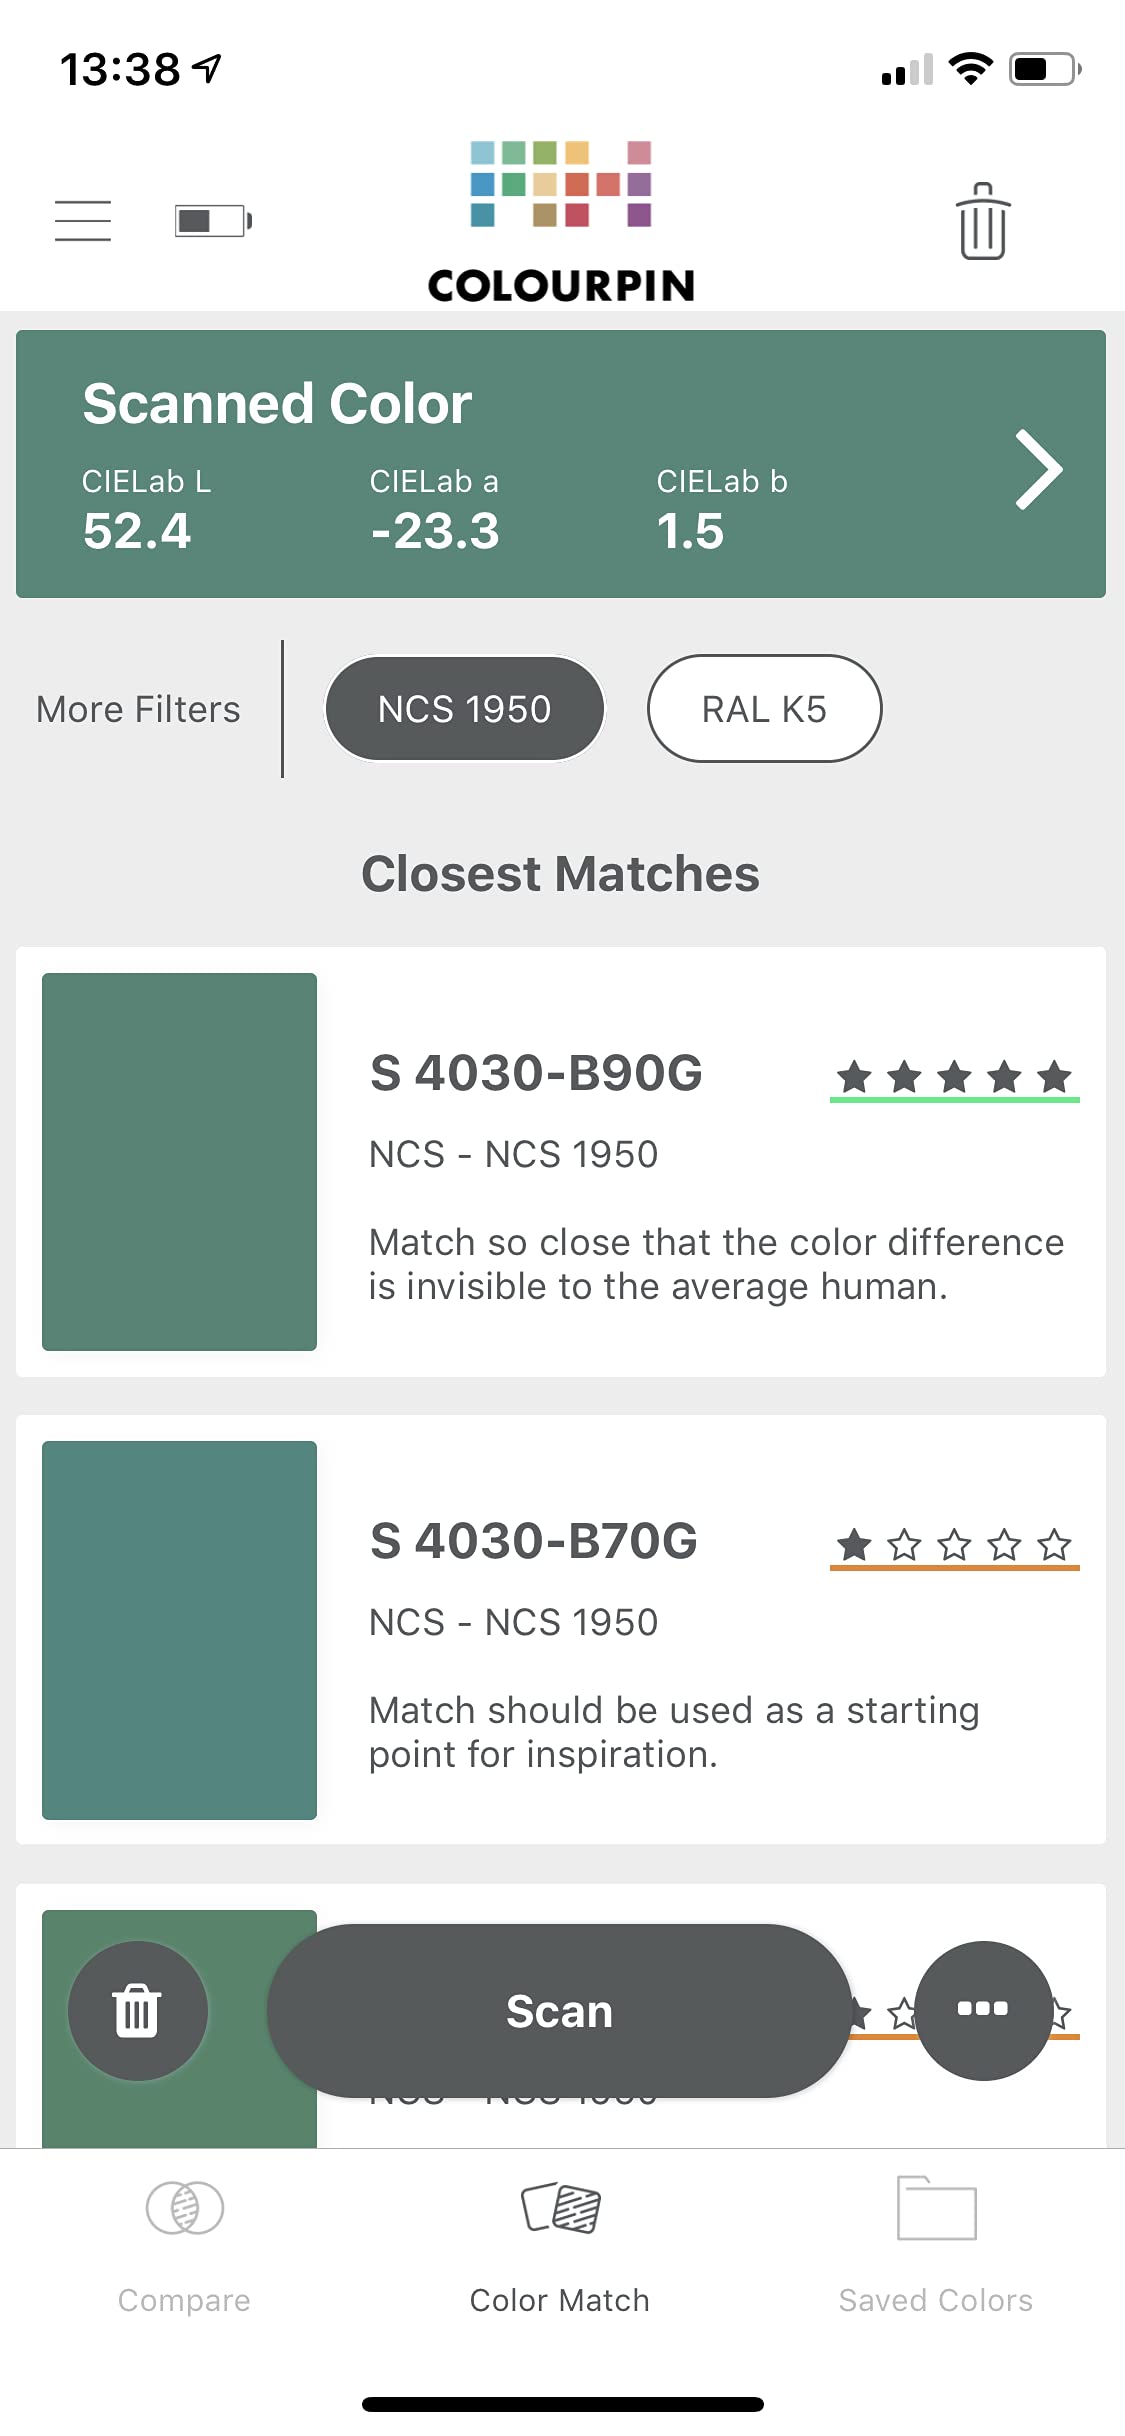Tap the Colourpin device battery indicator

pyautogui.click(x=213, y=221)
